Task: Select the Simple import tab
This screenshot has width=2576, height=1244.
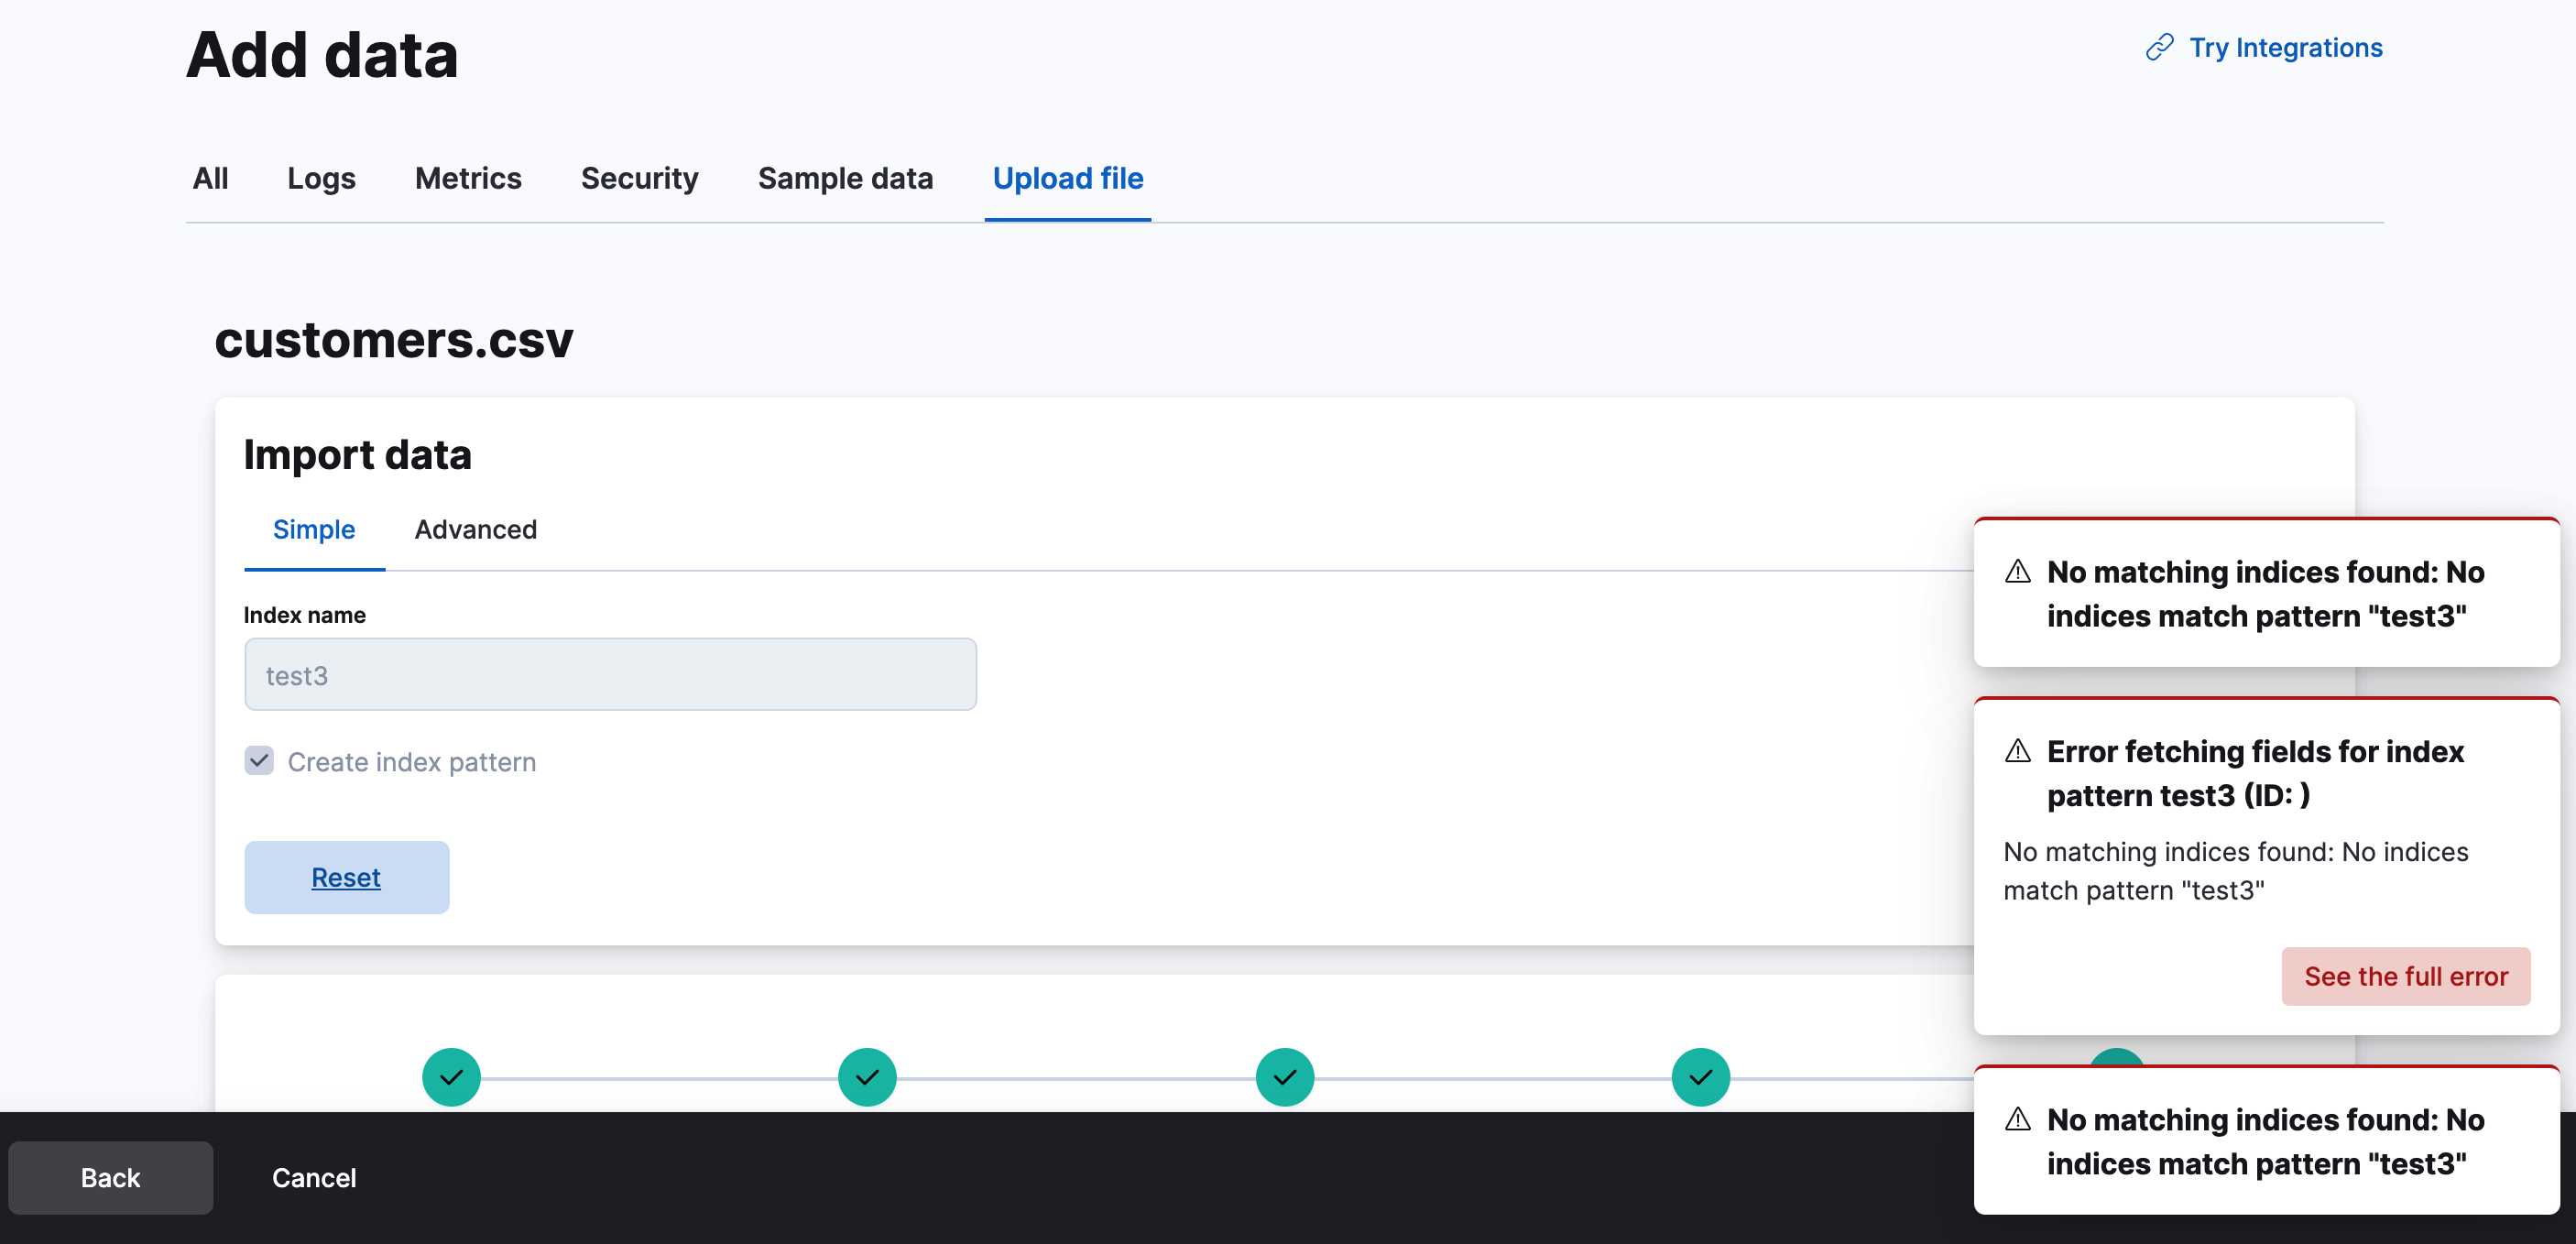Action: point(313,529)
